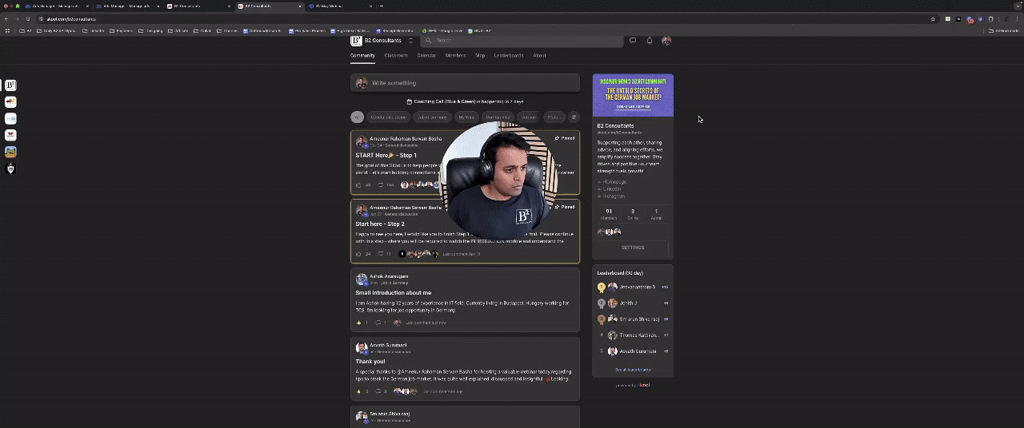
Task: Click the SETTINGS button in sidebar
Action: click(x=633, y=248)
